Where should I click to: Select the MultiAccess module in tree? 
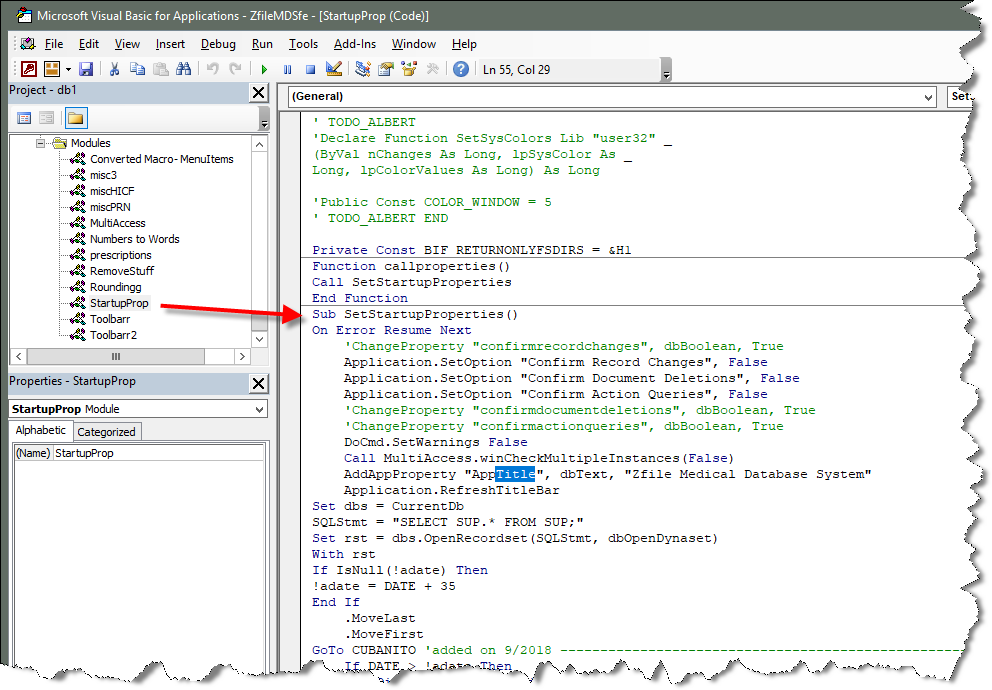(117, 223)
